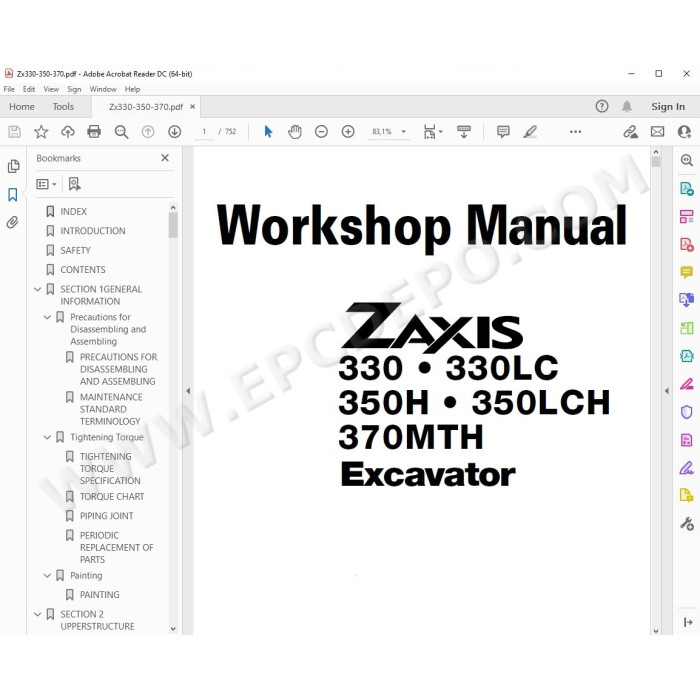Image resolution: width=700 pixels, height=700 pixels.
Task: Open the Page Thumbnails panel
Action: [x=13, y=166]
